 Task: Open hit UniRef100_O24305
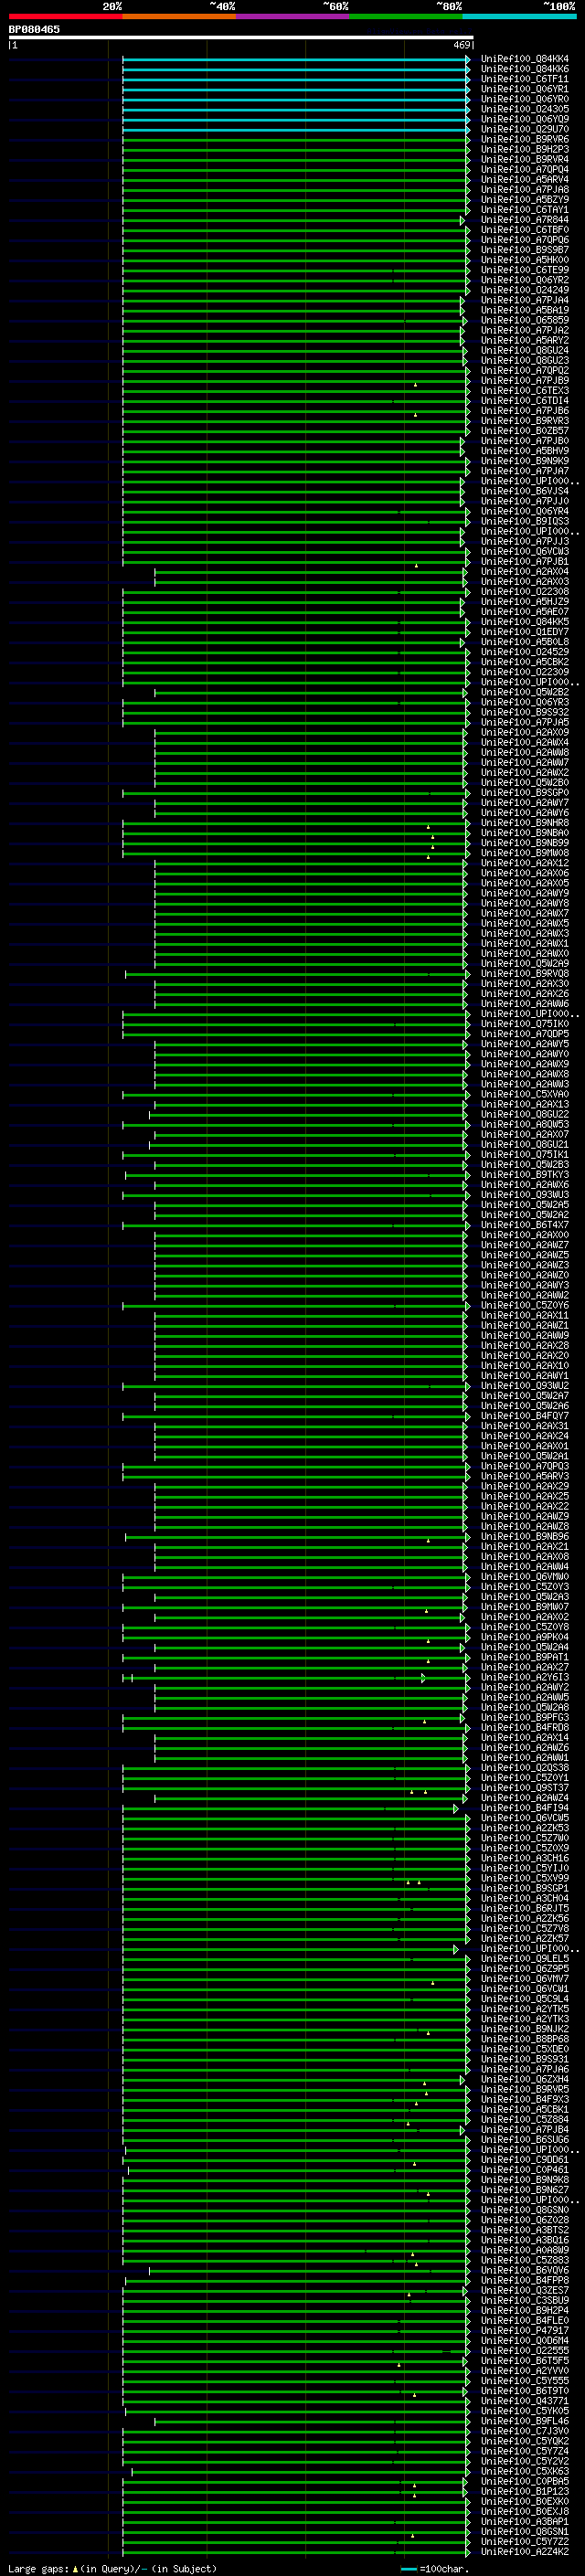525,109
